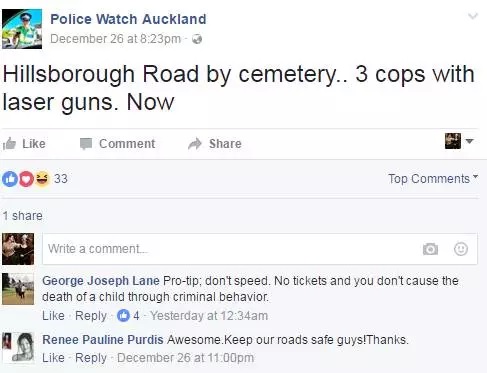
Task: Open the Police Watch Auckland page link
Action: click(x=128, y=19)
